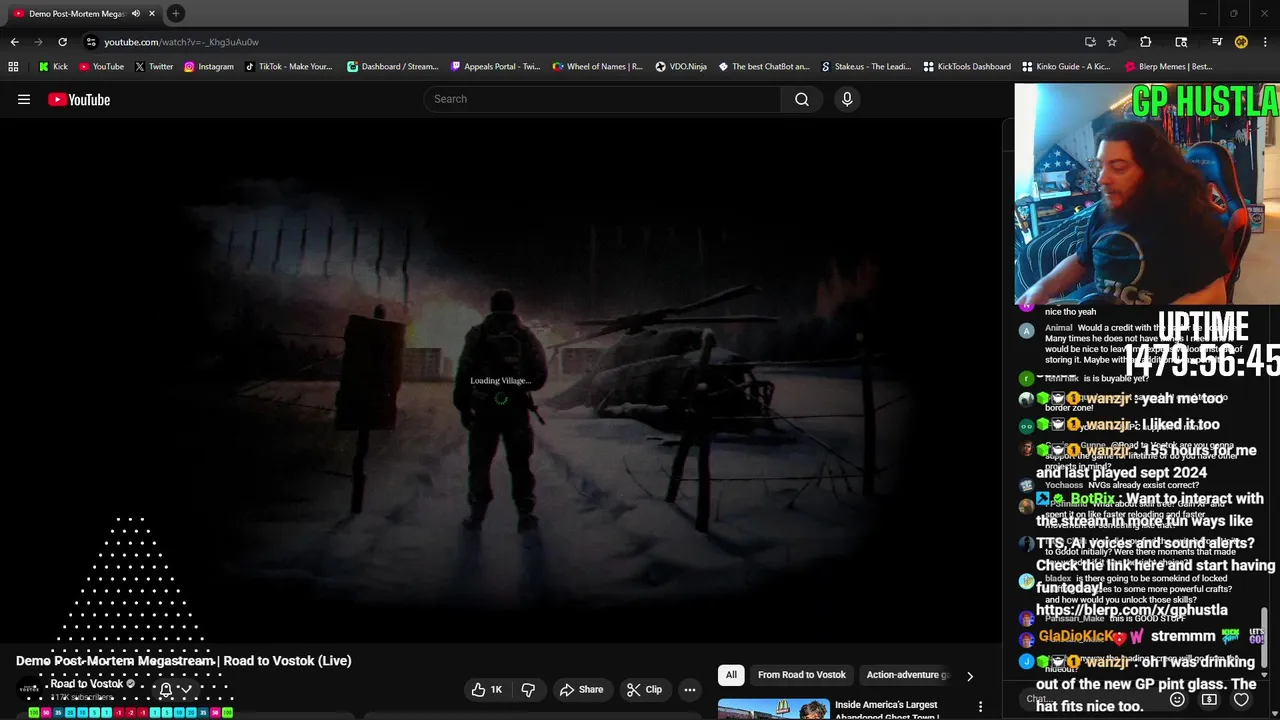Open options for the Inside America's Largest video

(980, 707)
